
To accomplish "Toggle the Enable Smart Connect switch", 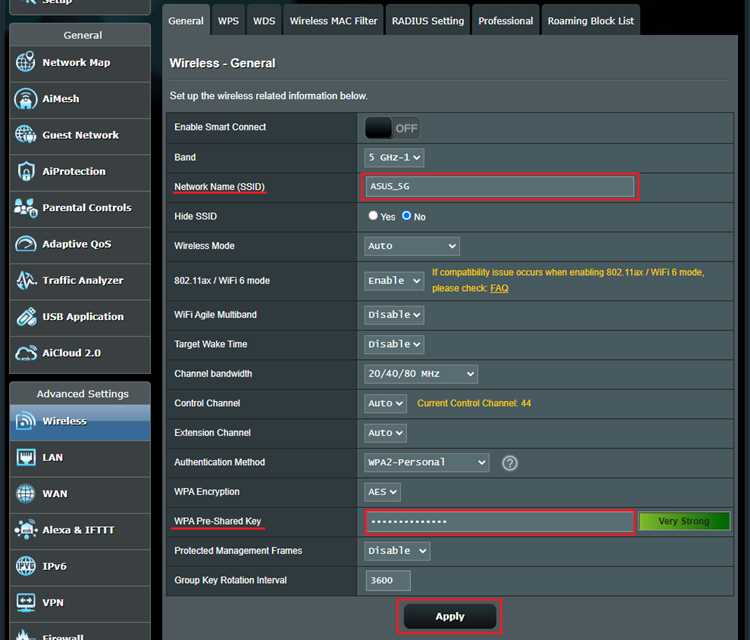I will tap(392, 128).
